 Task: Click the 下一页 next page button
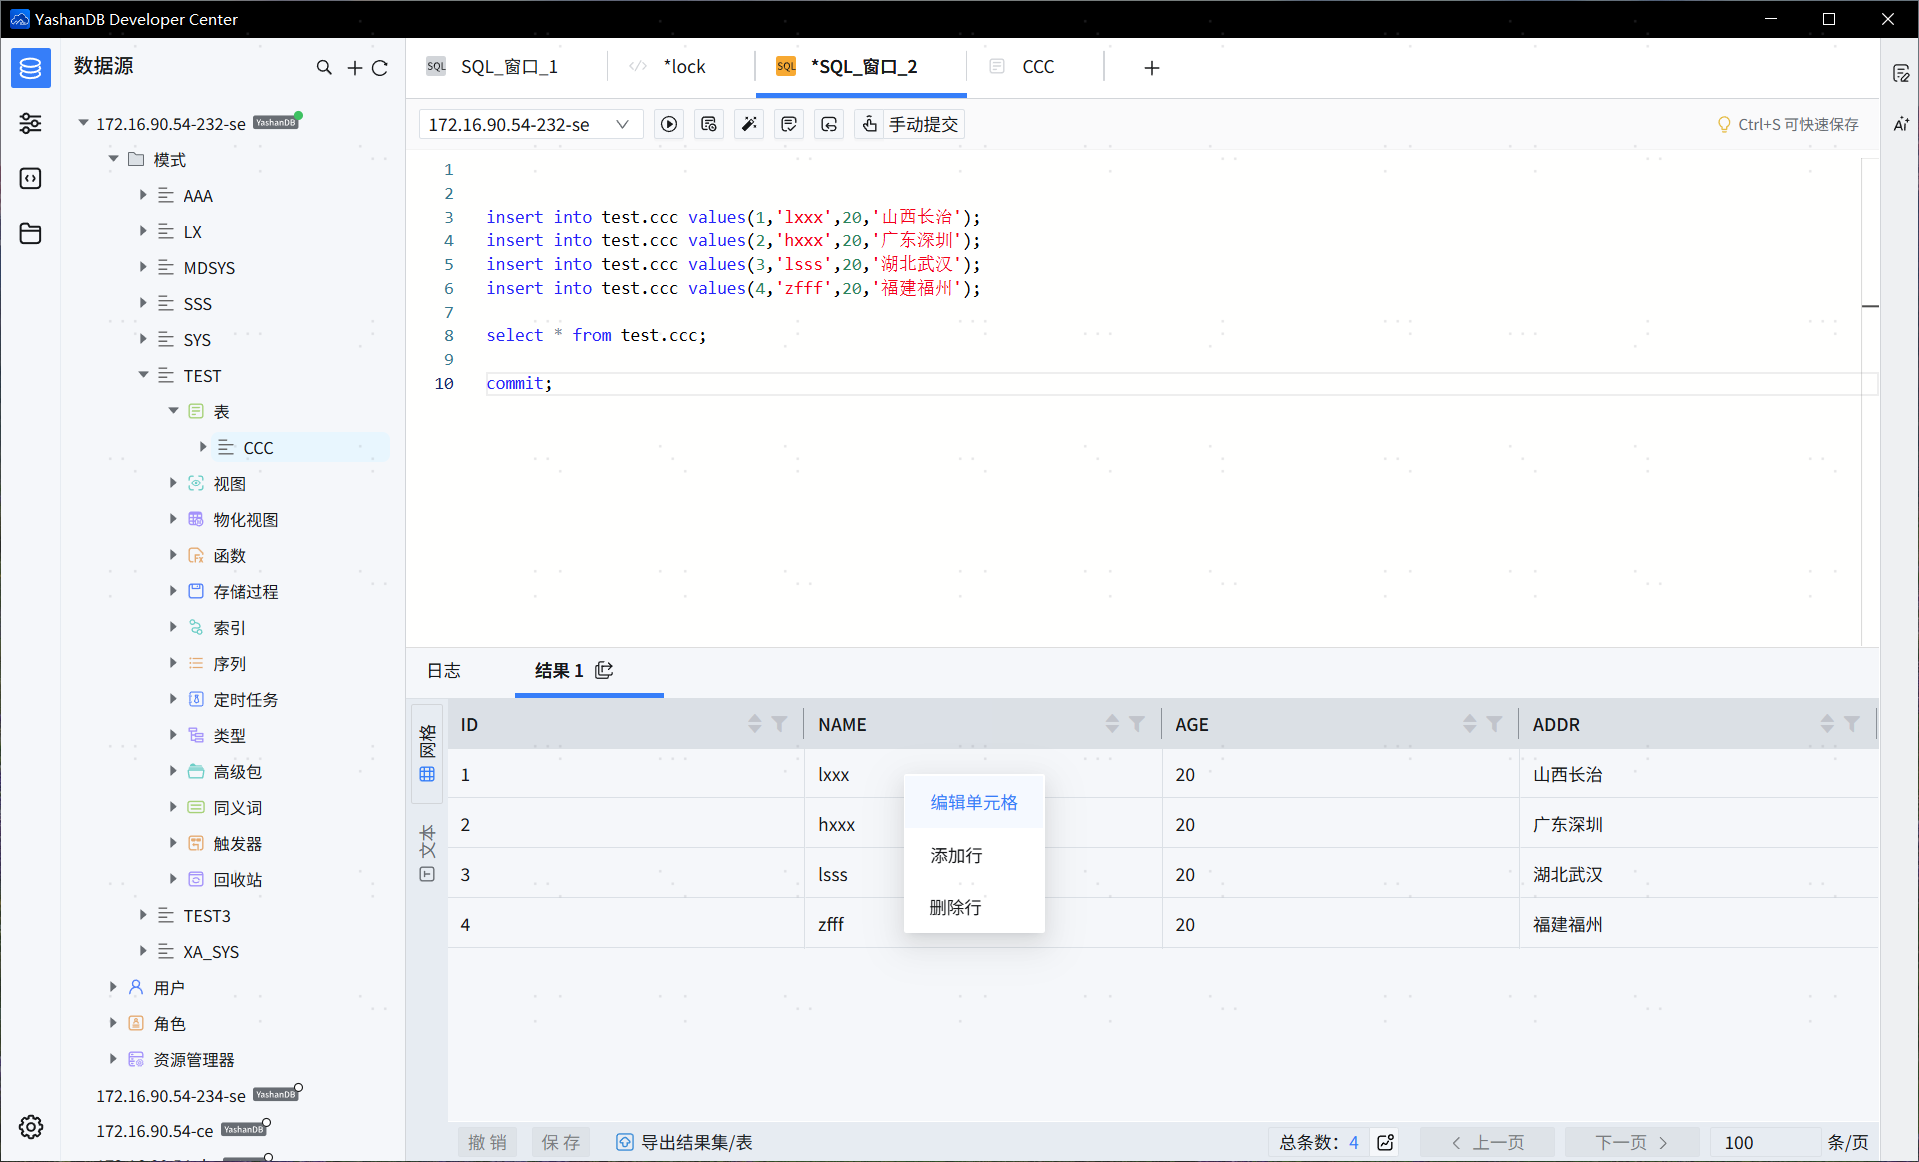tap(1631, 1142)
